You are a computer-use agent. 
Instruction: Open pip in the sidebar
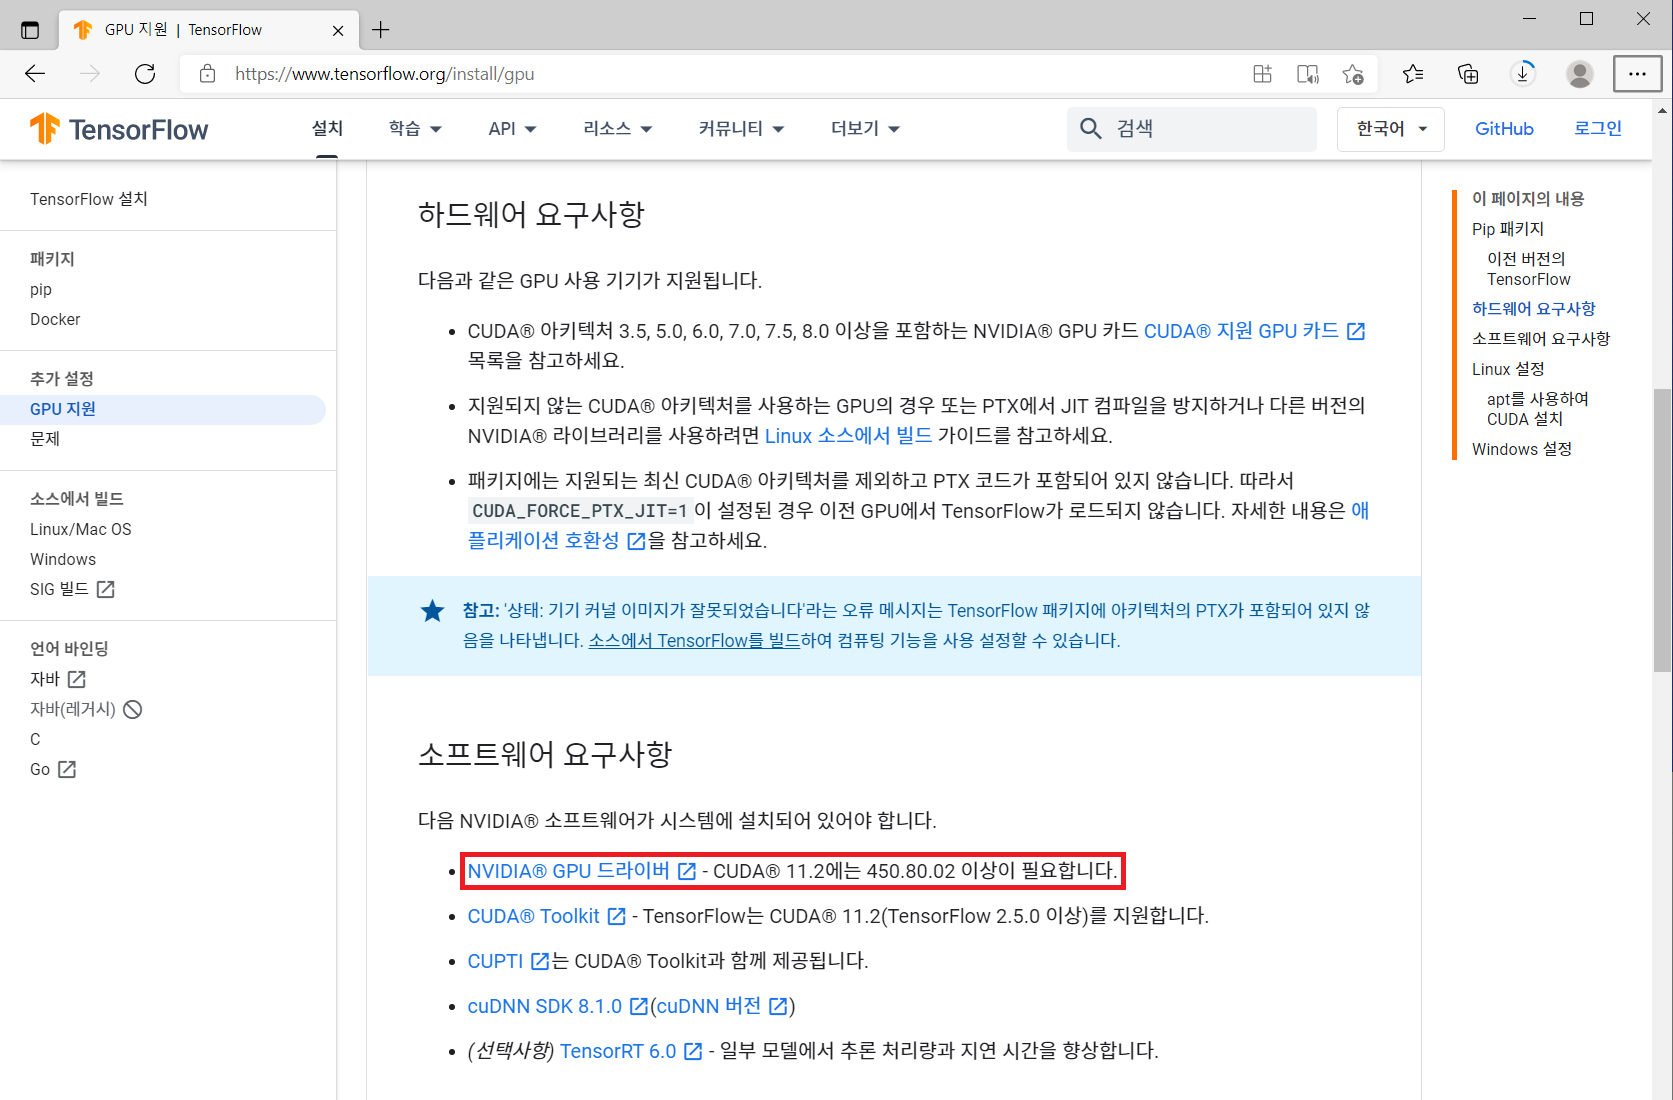(x=41, y=289)
